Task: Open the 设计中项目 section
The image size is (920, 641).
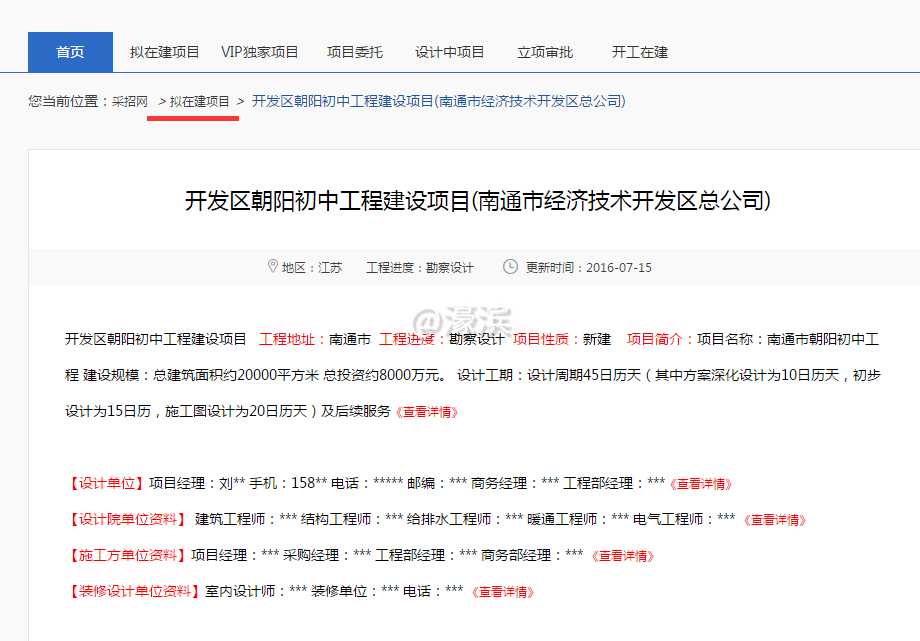Action: click(449, 52)
